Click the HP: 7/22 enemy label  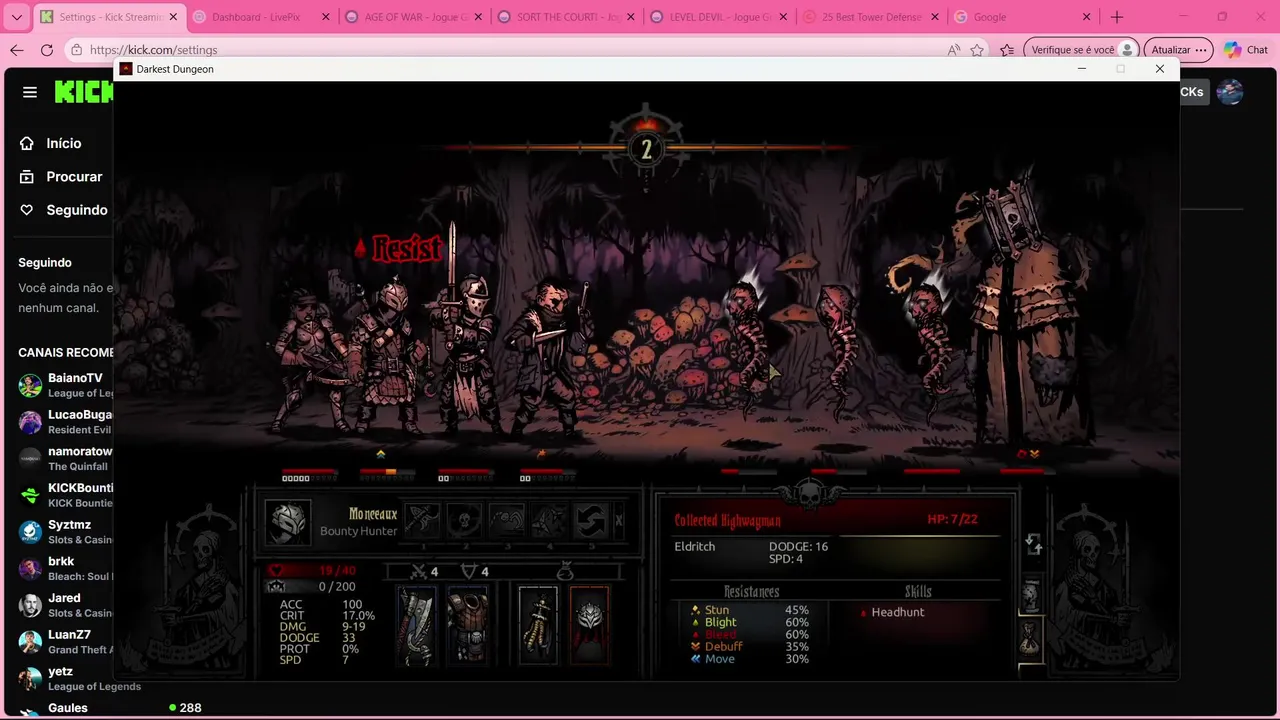pos(952,519)
